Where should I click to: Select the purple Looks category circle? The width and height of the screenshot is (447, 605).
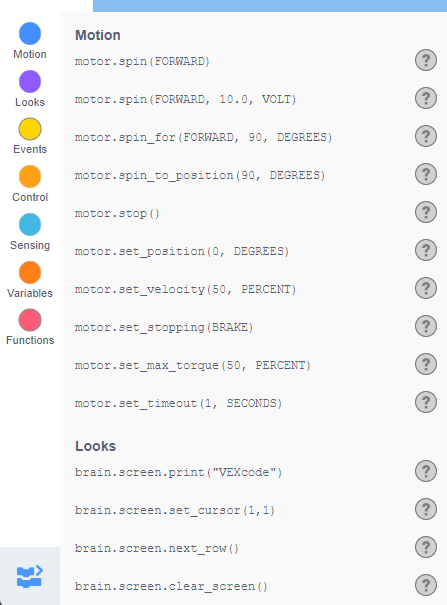click(30, 81)
